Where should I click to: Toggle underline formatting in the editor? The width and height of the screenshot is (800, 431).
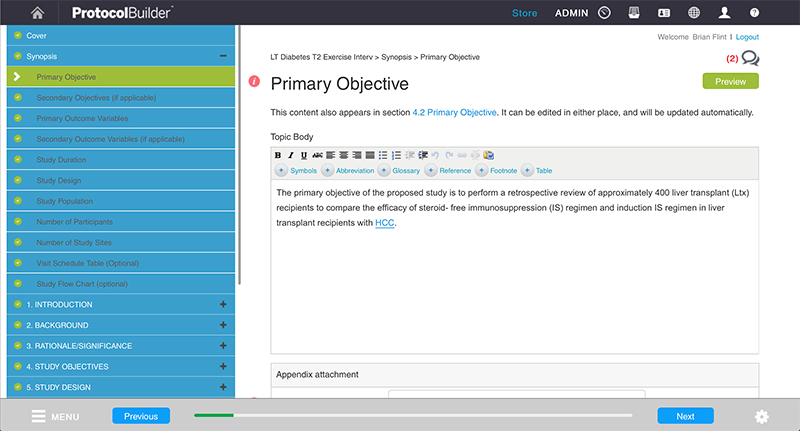pyautogui.click(x=304, y=155)
